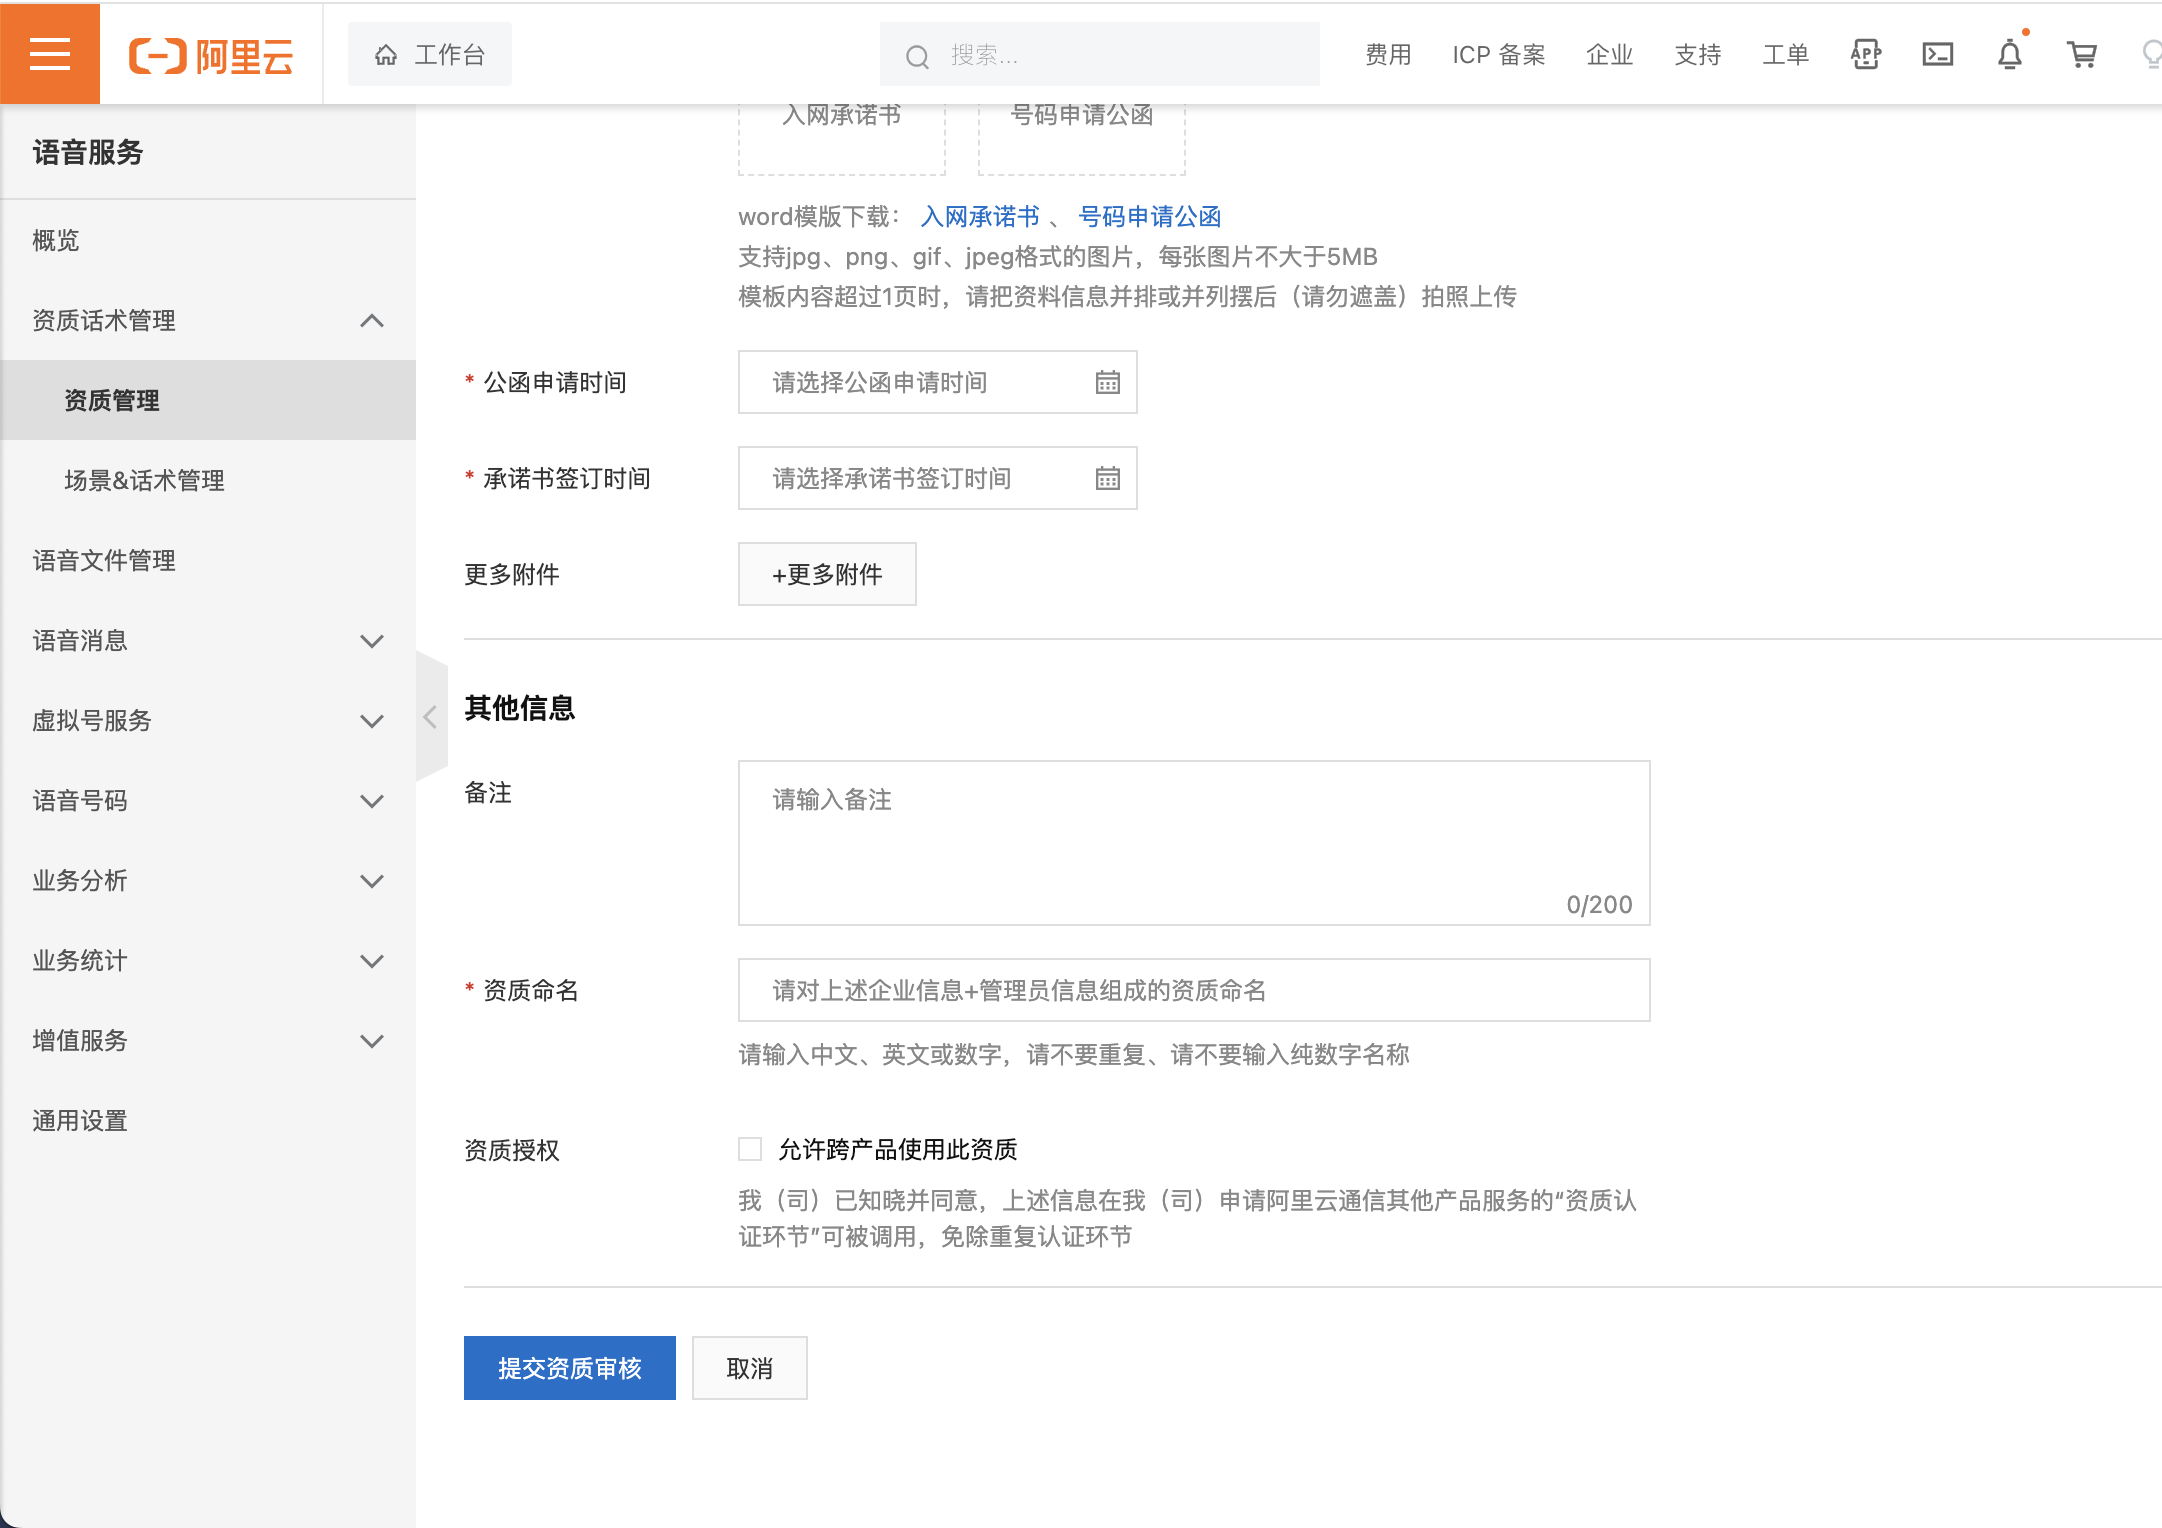Screen dimensions: 2162x1528
Task: Collapse the left sidebar panel arrow
Action: pos(430,716)
